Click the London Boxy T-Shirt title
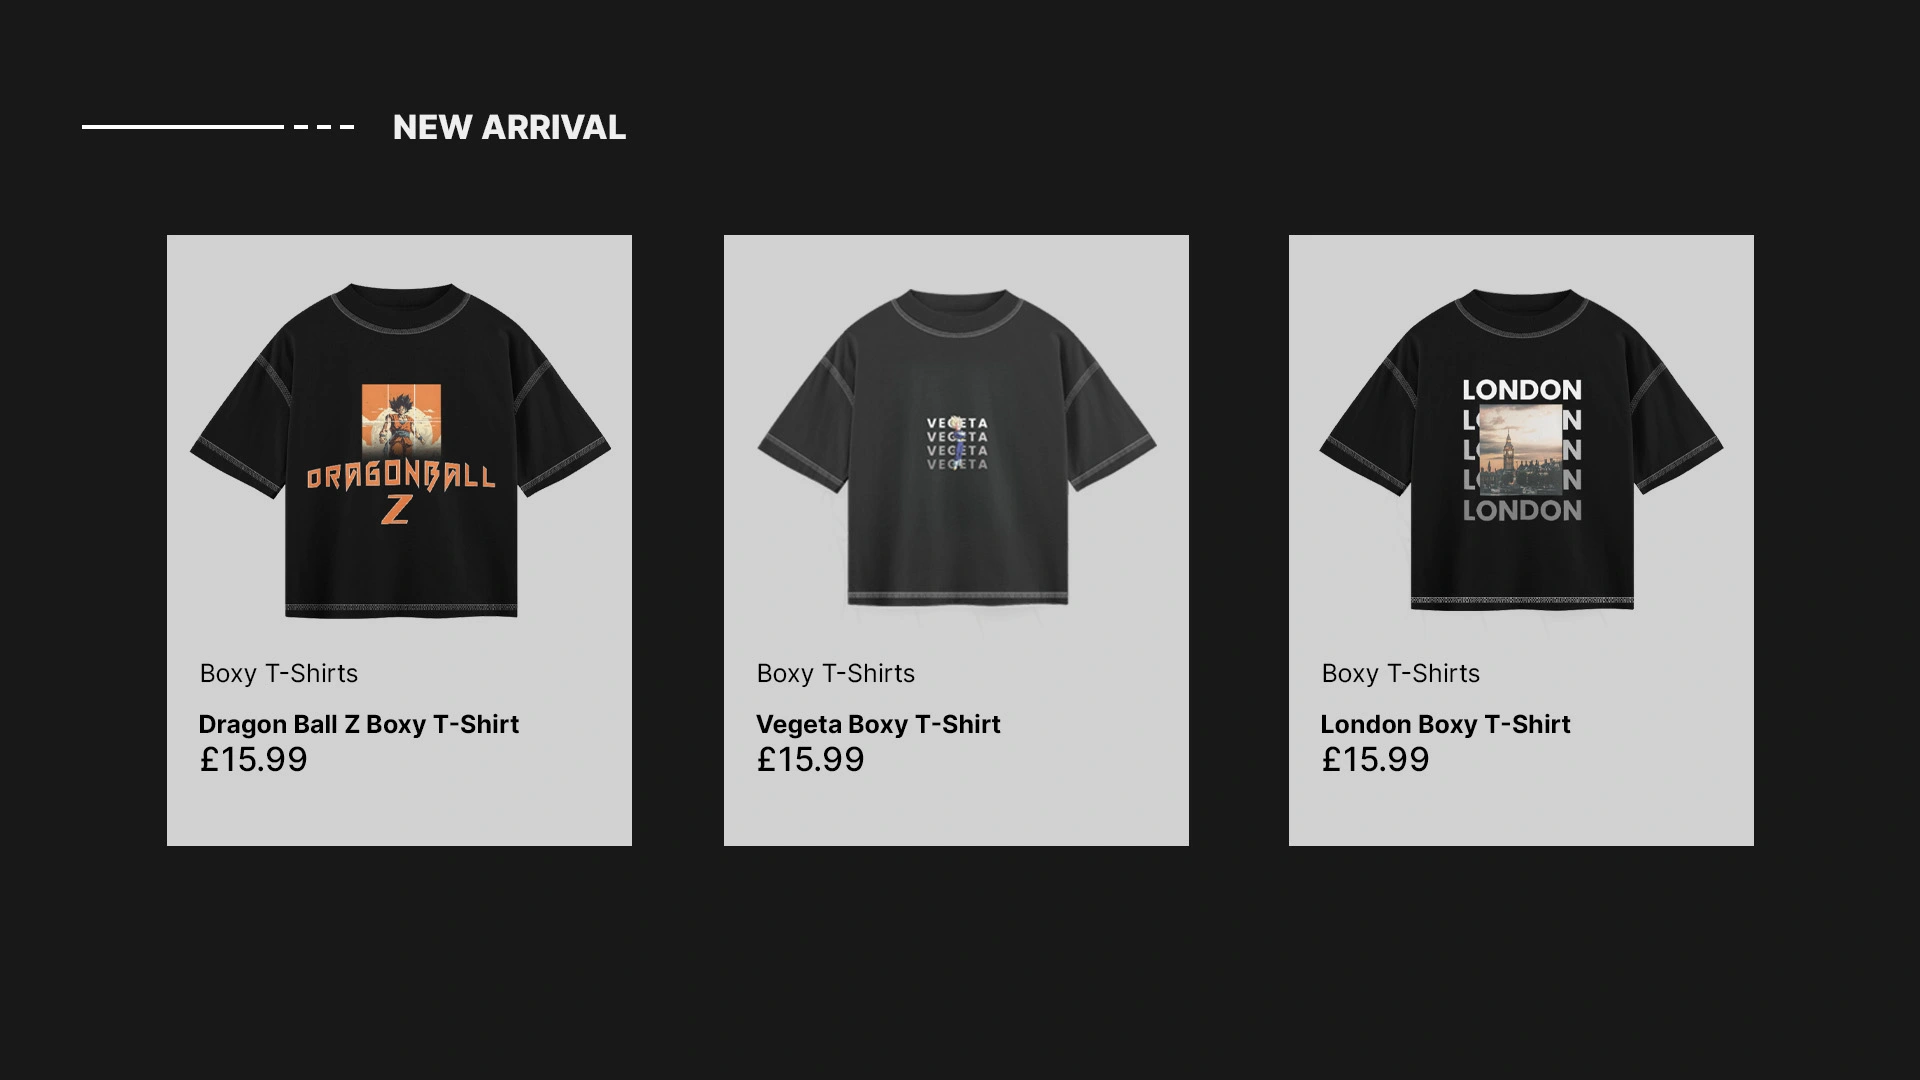 1445,724
